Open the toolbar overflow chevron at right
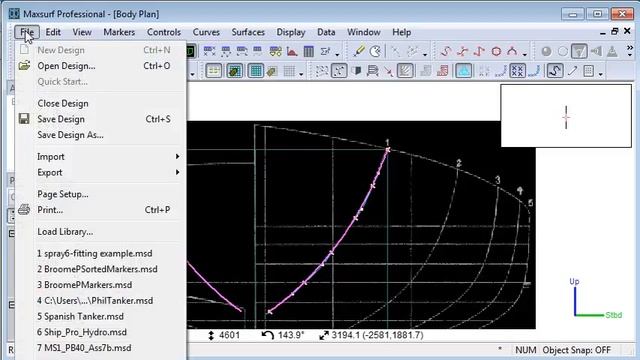The image size is (640, 360). click(x=630, y=51)
